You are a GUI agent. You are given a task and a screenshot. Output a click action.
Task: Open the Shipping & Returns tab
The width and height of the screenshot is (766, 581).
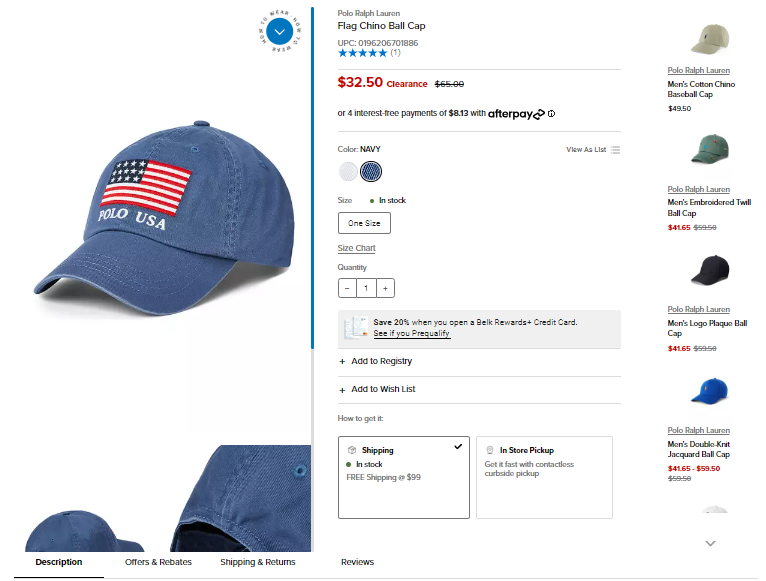[x=257, y=562]
